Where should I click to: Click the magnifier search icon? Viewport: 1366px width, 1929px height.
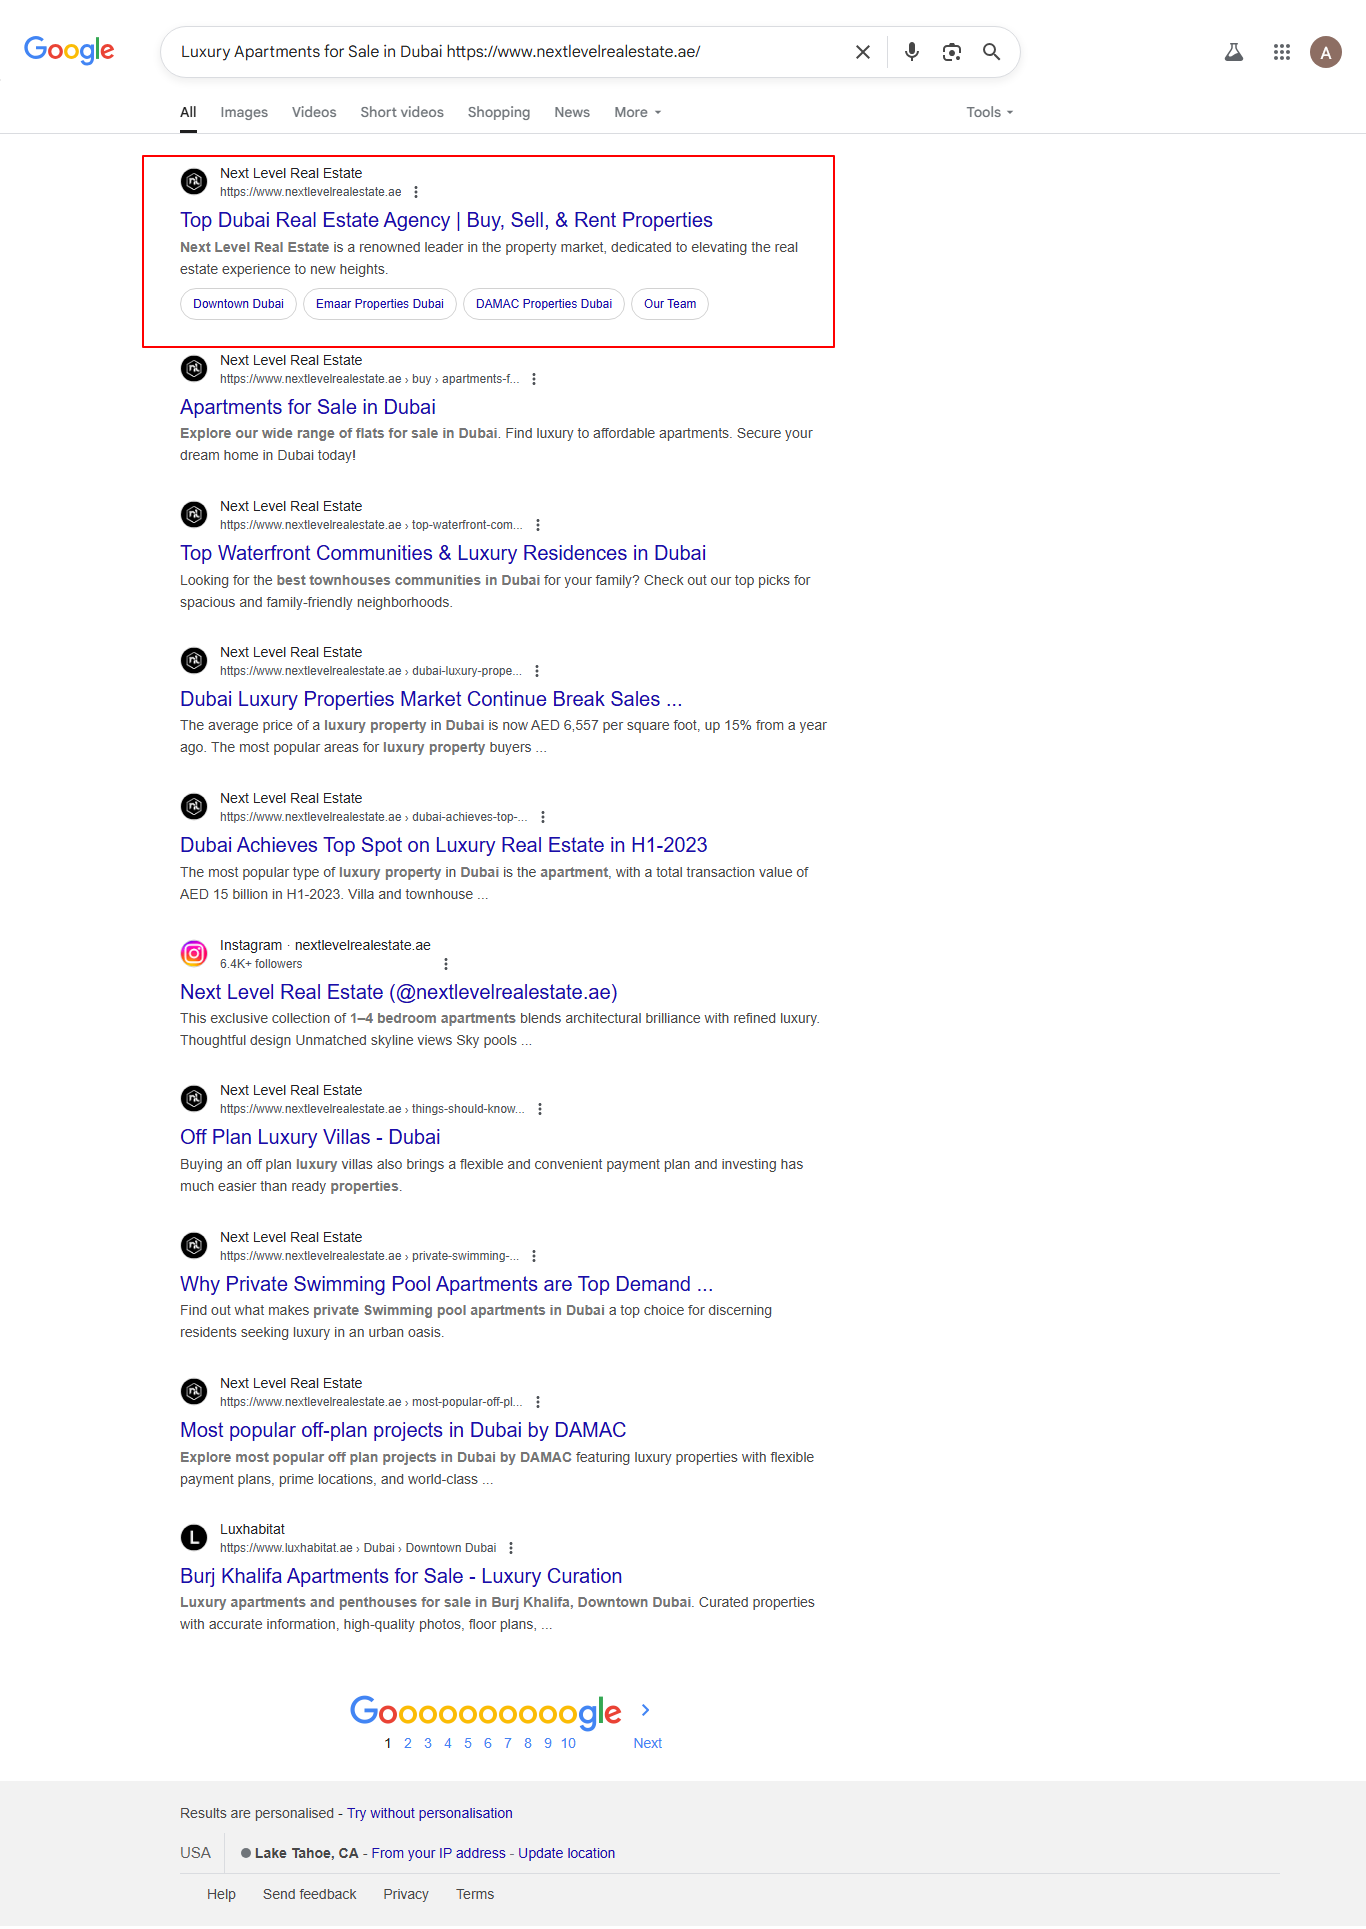(992, 52)
